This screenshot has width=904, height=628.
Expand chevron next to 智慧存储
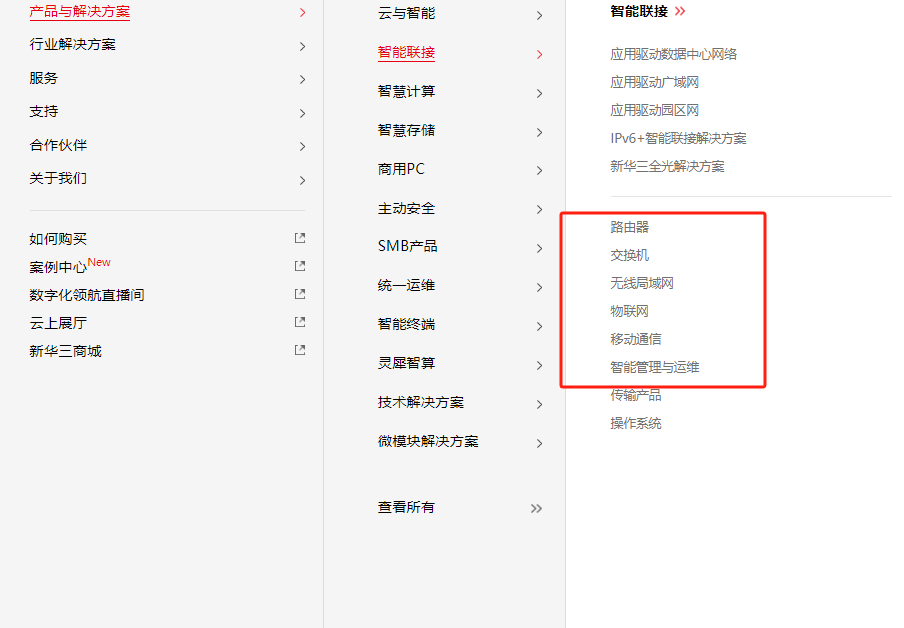click(x=540, y=133)
